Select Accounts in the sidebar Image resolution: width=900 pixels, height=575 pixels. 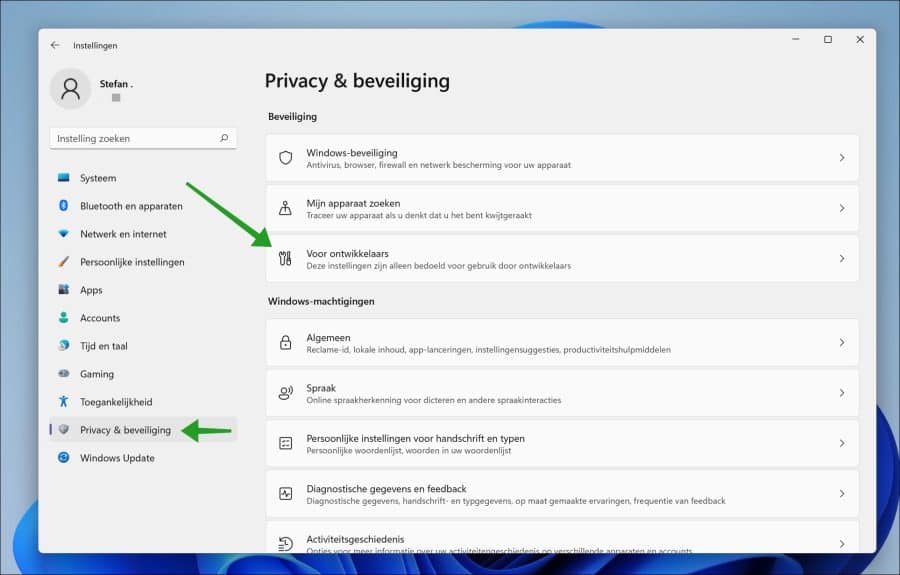click(x=143, y=317)
